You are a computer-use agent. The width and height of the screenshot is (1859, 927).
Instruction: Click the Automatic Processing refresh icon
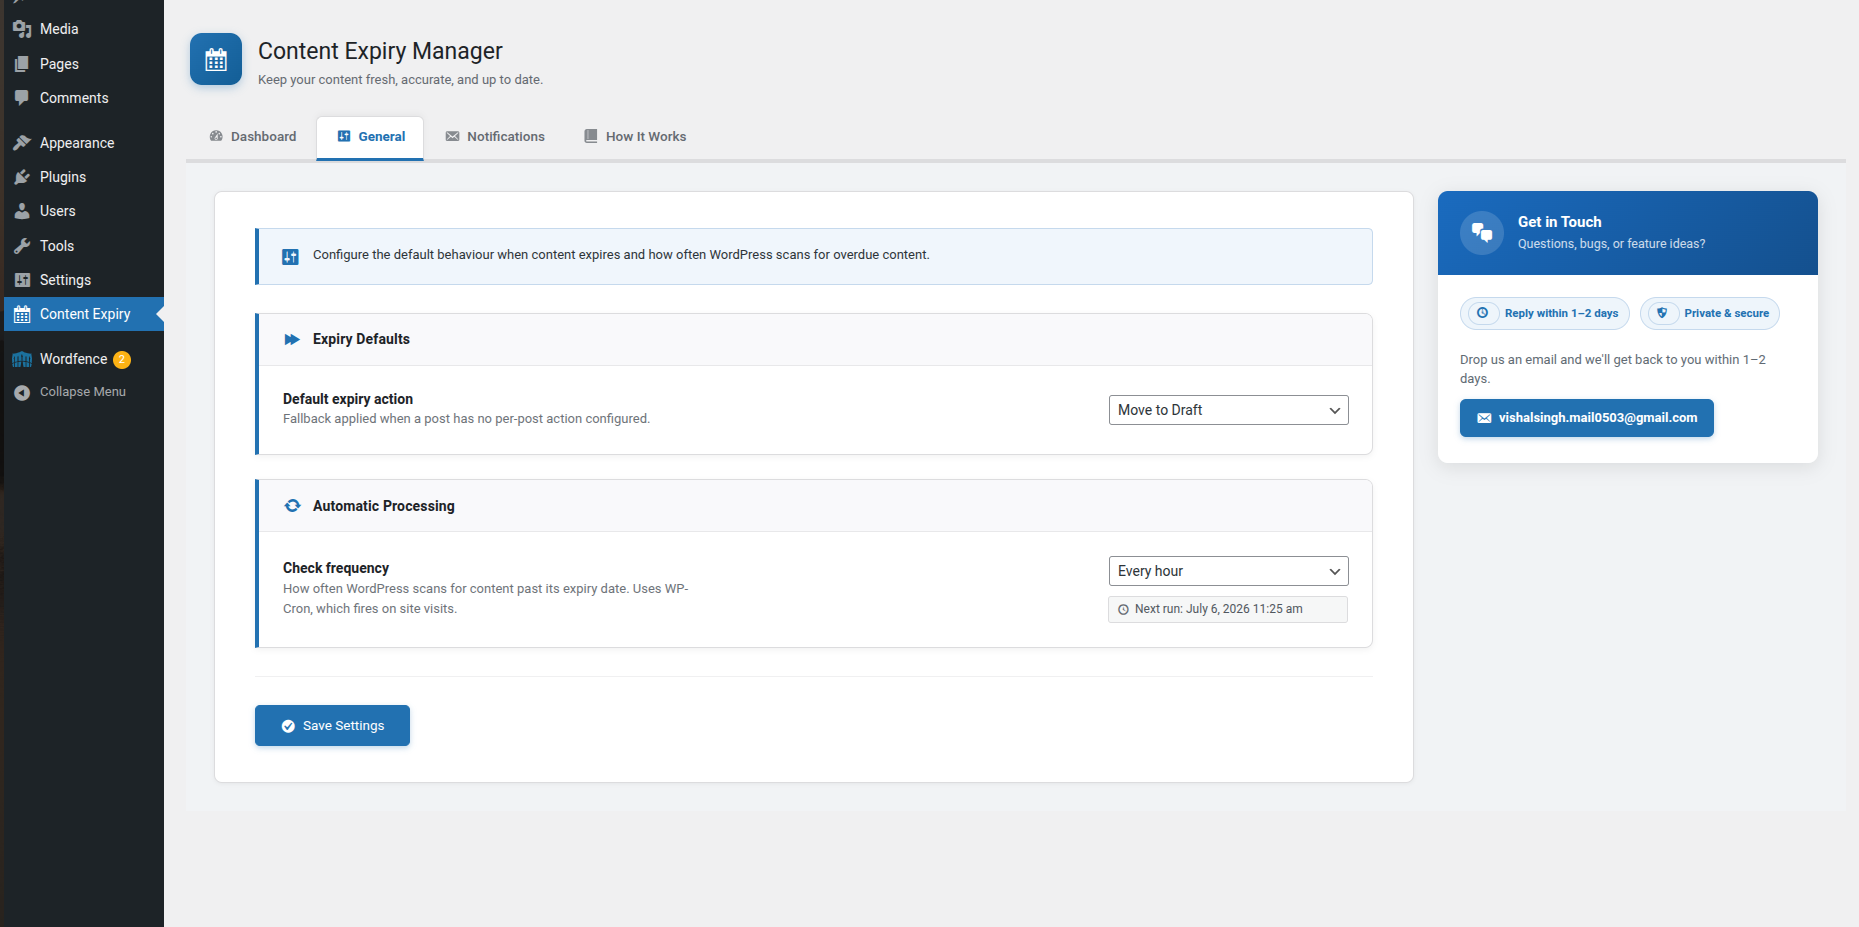(292, 506)
